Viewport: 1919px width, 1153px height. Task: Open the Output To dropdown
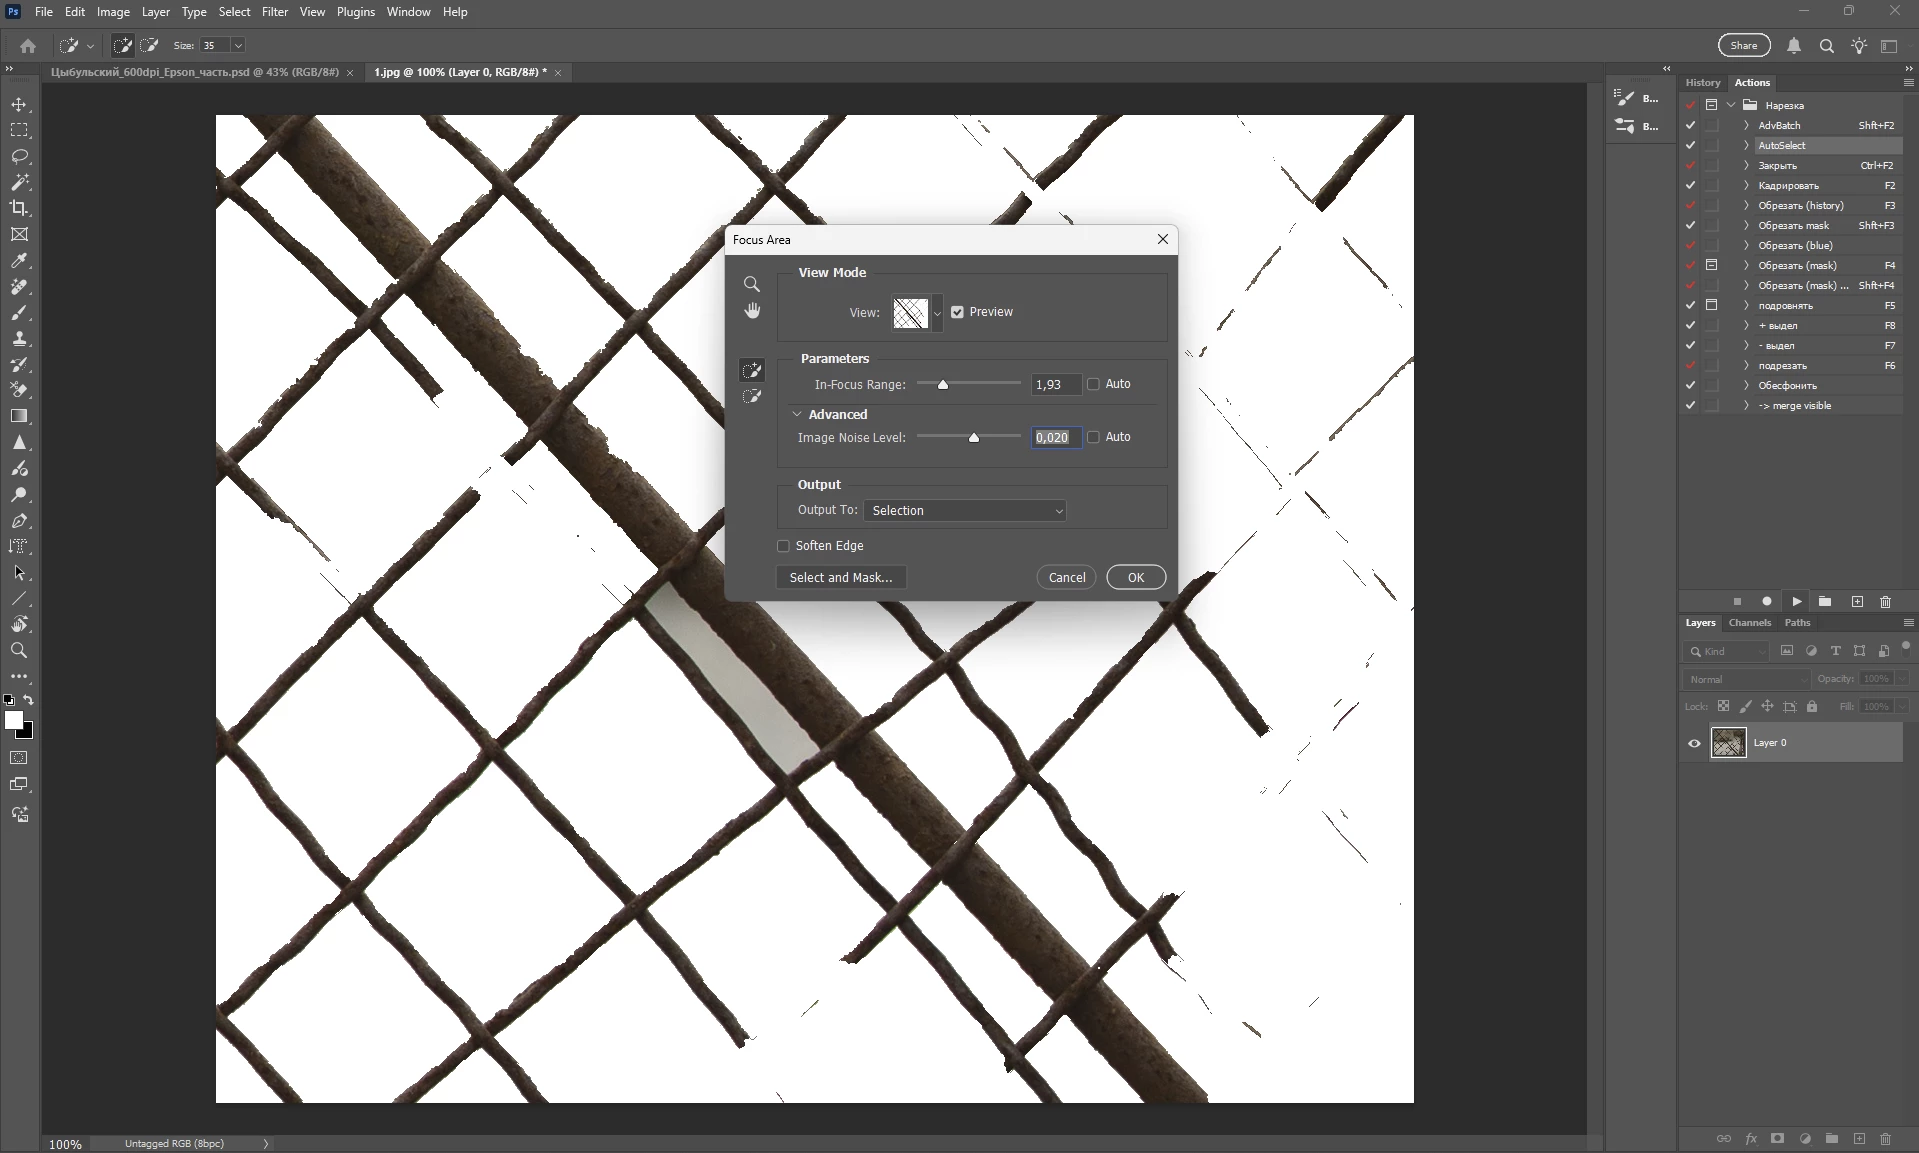965,511
